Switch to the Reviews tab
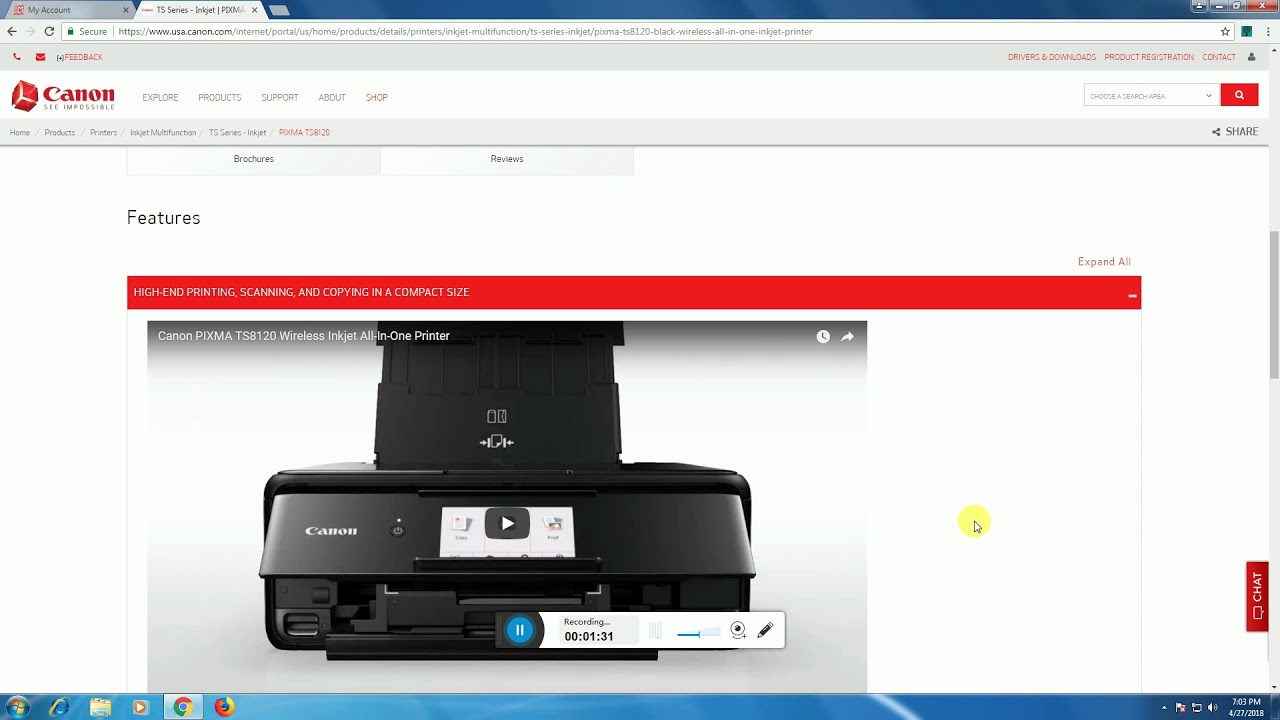The width and height of the screenshot is (1280, 720). [x=507, y=159]
